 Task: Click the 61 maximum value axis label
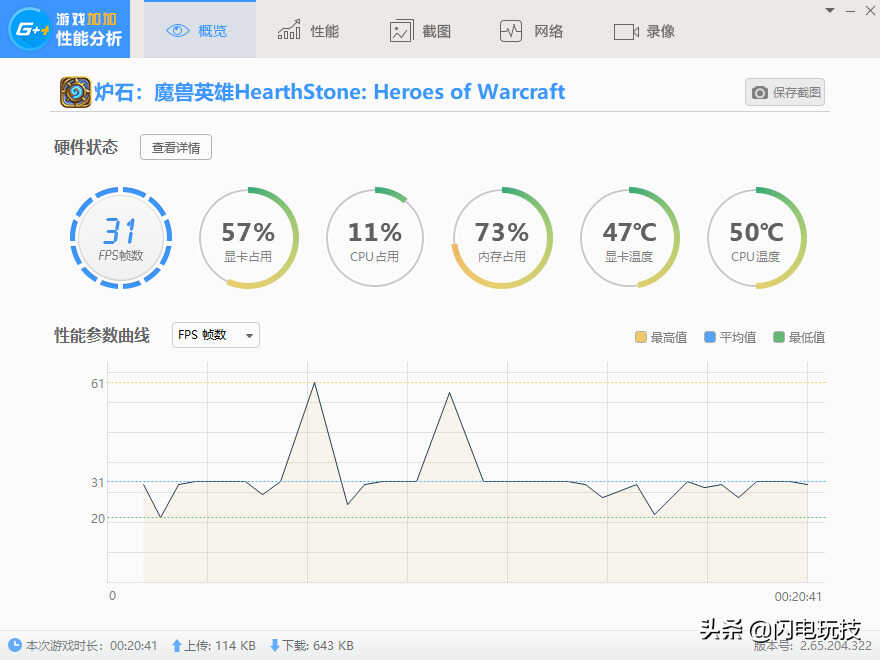[x=98, y=383]
